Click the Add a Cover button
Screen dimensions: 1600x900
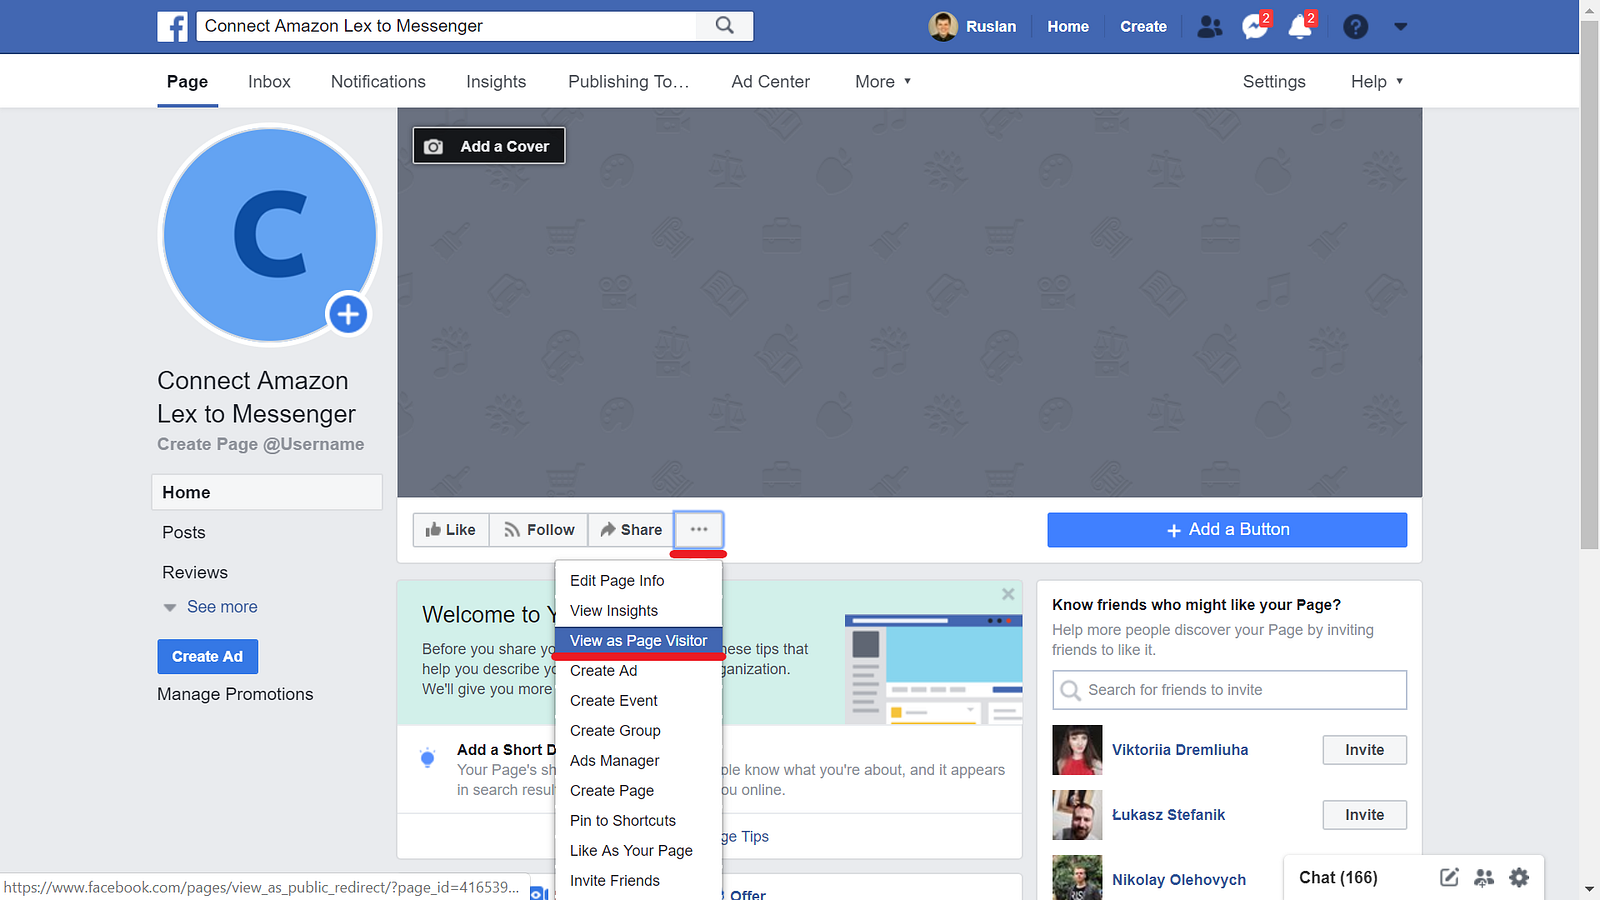point(489,146)
